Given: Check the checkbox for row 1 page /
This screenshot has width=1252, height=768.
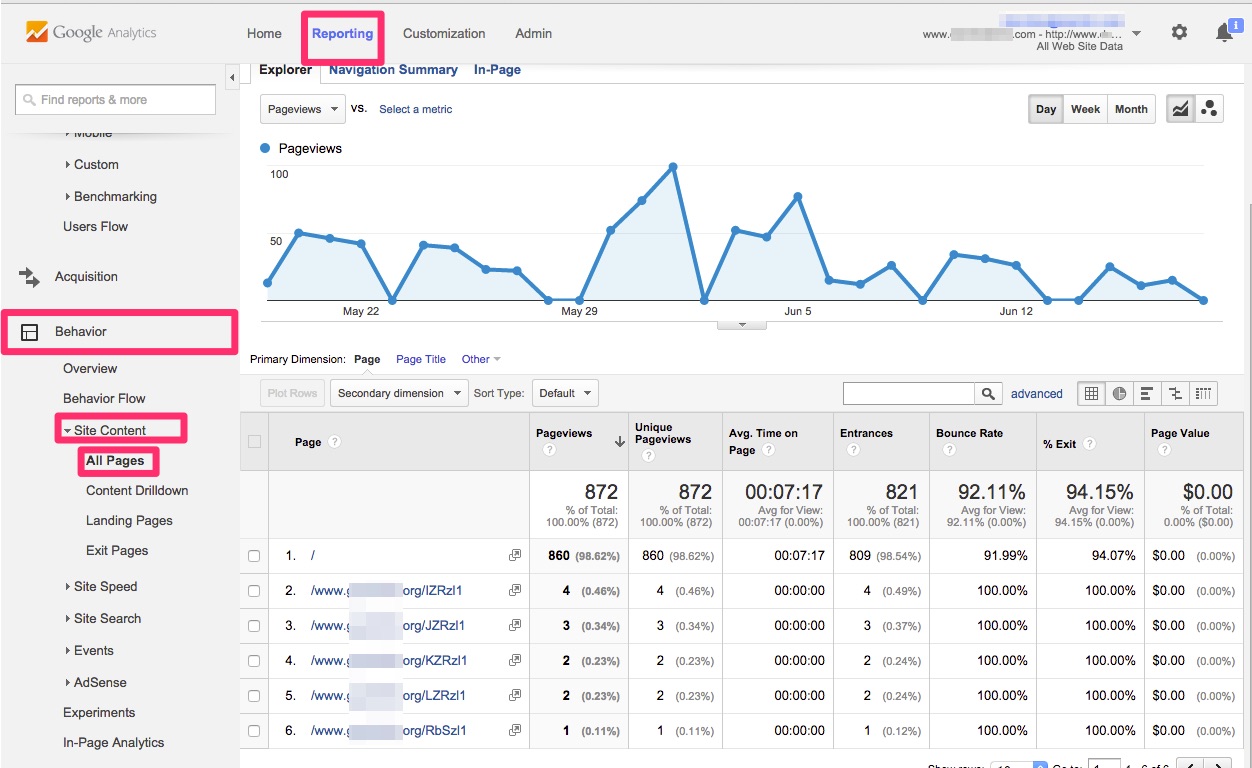Looking at the screenshot, I should tap(254, 556).
